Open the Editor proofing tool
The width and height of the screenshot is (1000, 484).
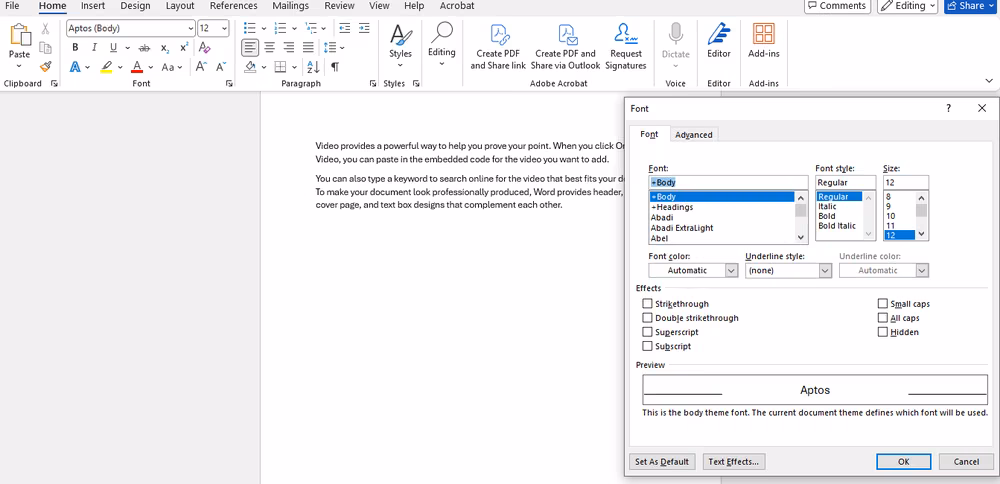click(x=719, y=41)
